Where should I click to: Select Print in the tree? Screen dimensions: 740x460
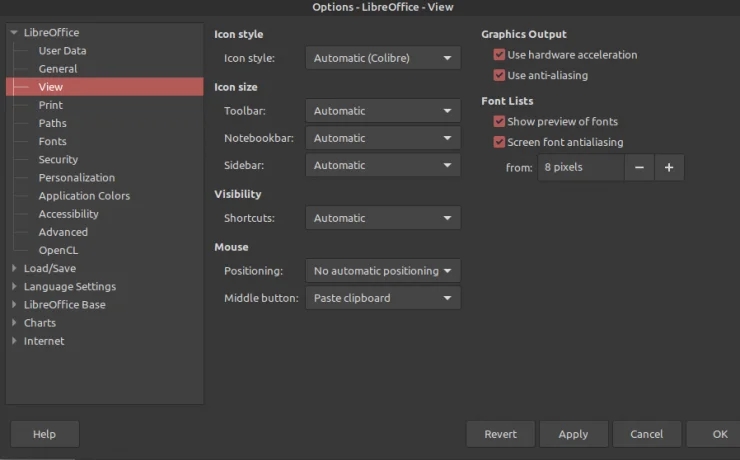(50, 105)
